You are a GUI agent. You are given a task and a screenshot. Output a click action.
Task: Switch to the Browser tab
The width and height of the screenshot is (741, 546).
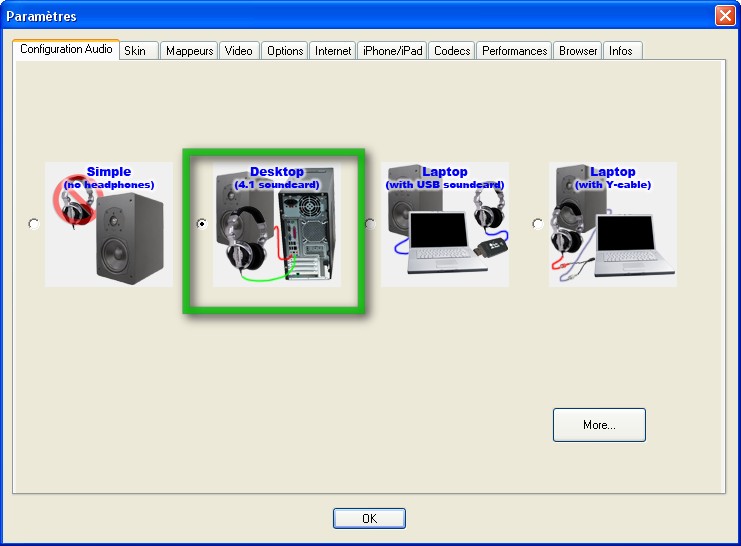578,51
